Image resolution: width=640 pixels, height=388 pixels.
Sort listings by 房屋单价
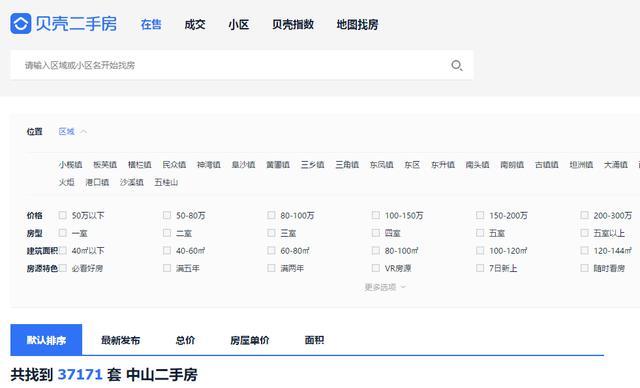[x=250, y=340]
